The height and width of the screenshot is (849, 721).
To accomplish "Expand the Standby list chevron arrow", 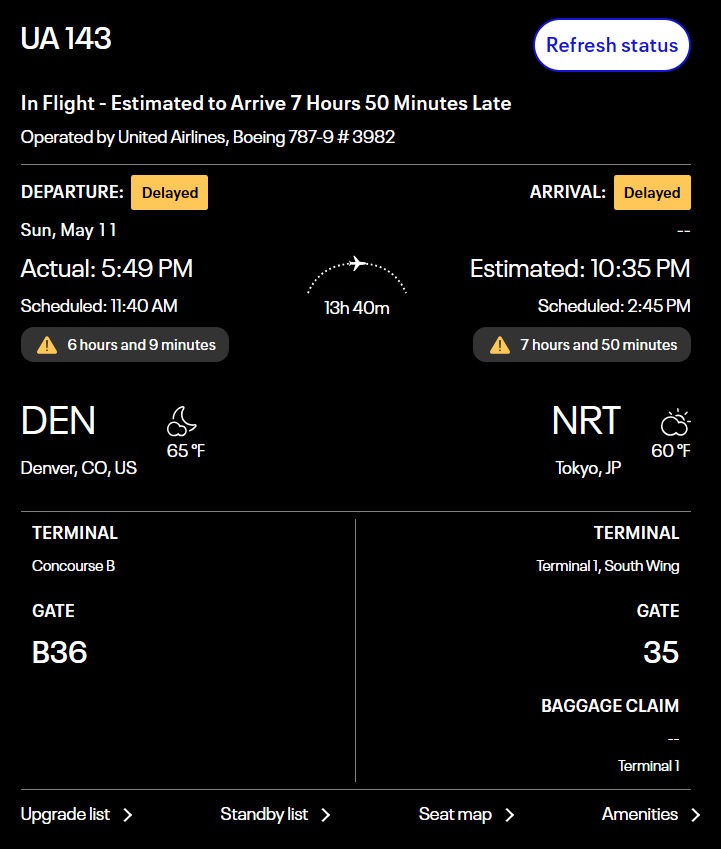I will (x=326, y=815).
